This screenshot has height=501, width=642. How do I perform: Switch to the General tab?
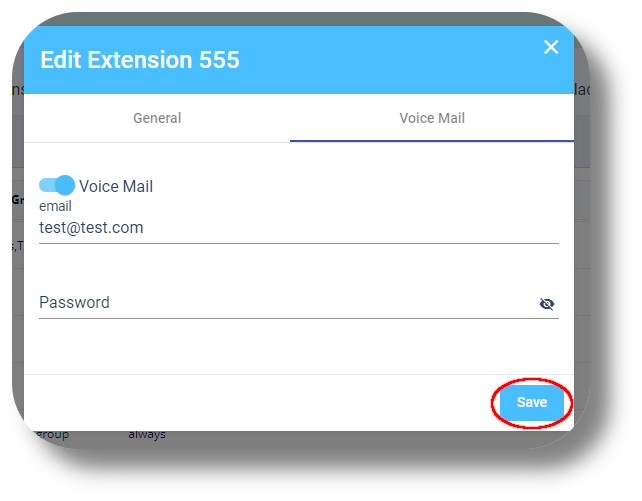(x=157, y=118)
